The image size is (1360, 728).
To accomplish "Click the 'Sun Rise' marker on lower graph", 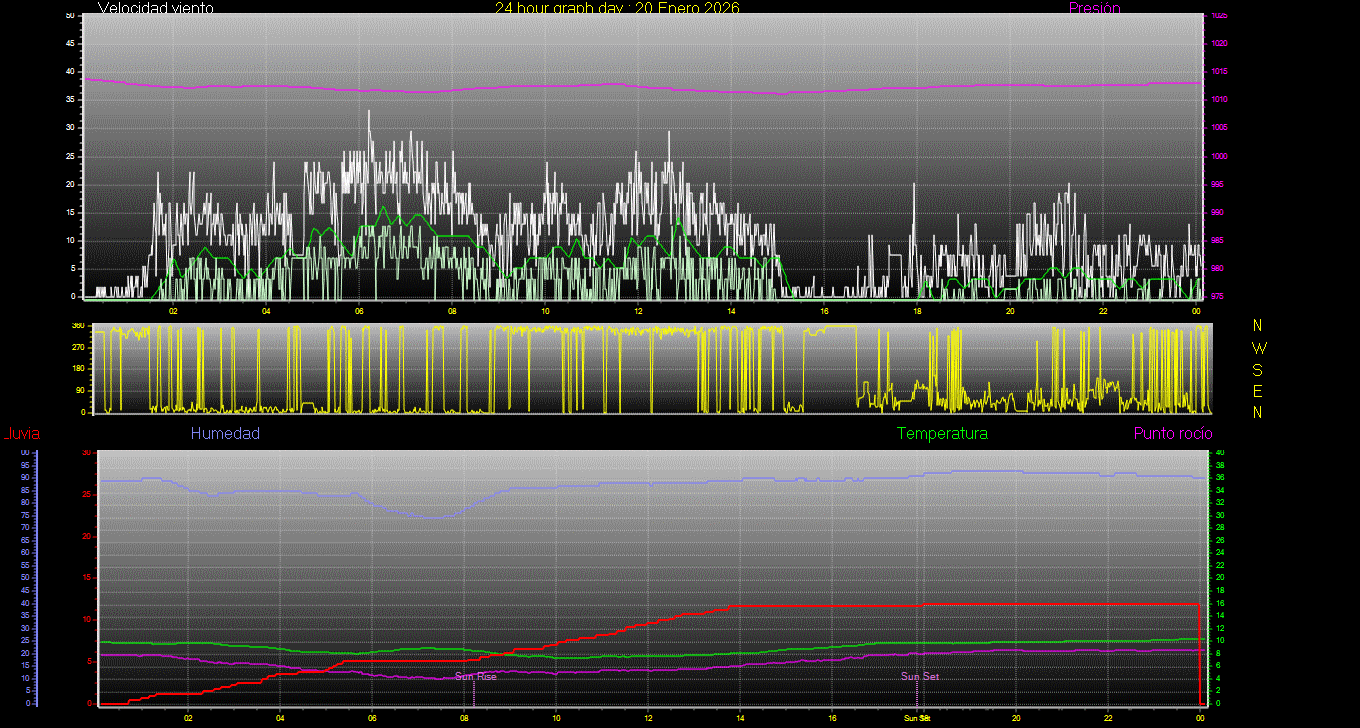I will (x=475, y=677).
